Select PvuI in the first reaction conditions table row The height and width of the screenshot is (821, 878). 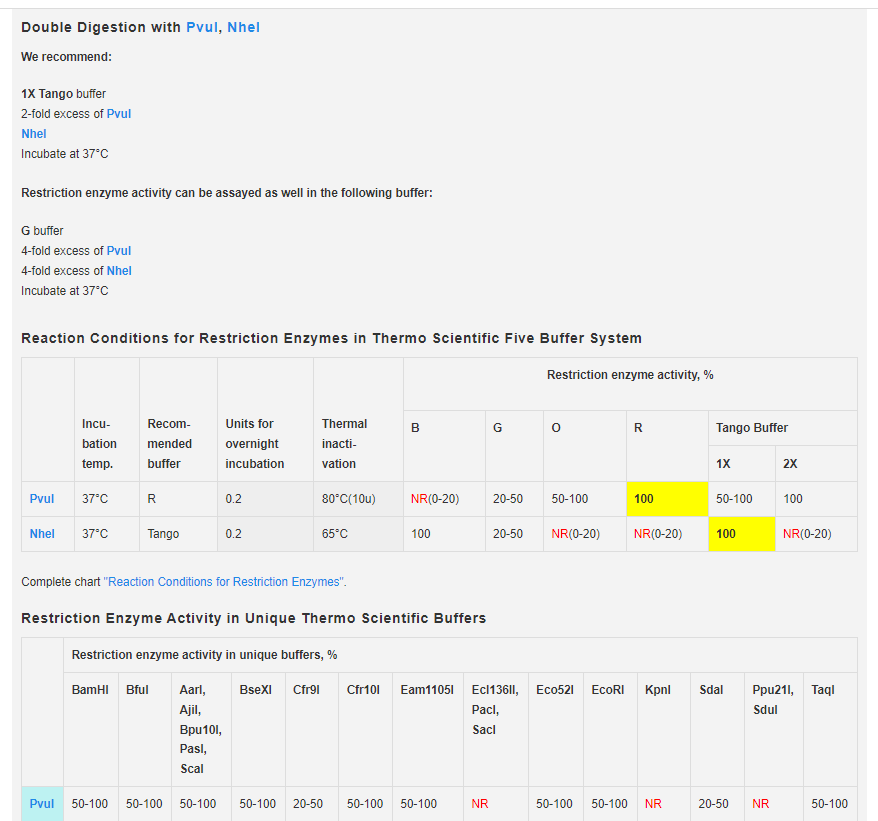click(x=41, y=498)
